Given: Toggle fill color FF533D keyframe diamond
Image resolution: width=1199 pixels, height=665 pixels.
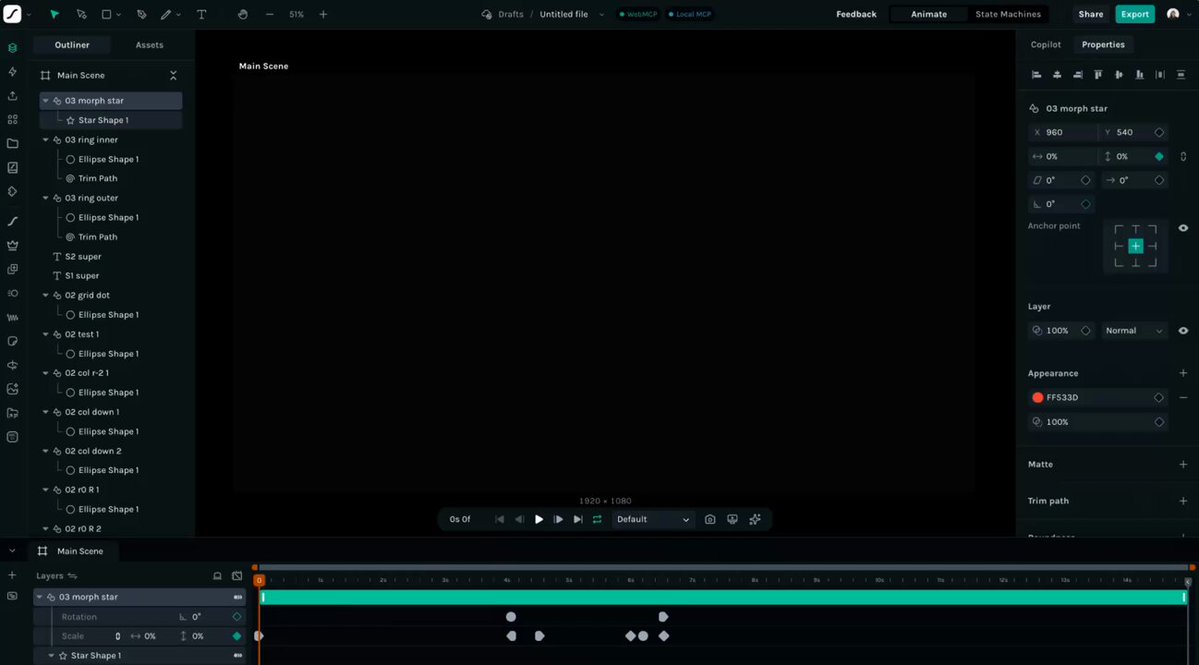Looking at the screenshot, I should (1158, 397).
